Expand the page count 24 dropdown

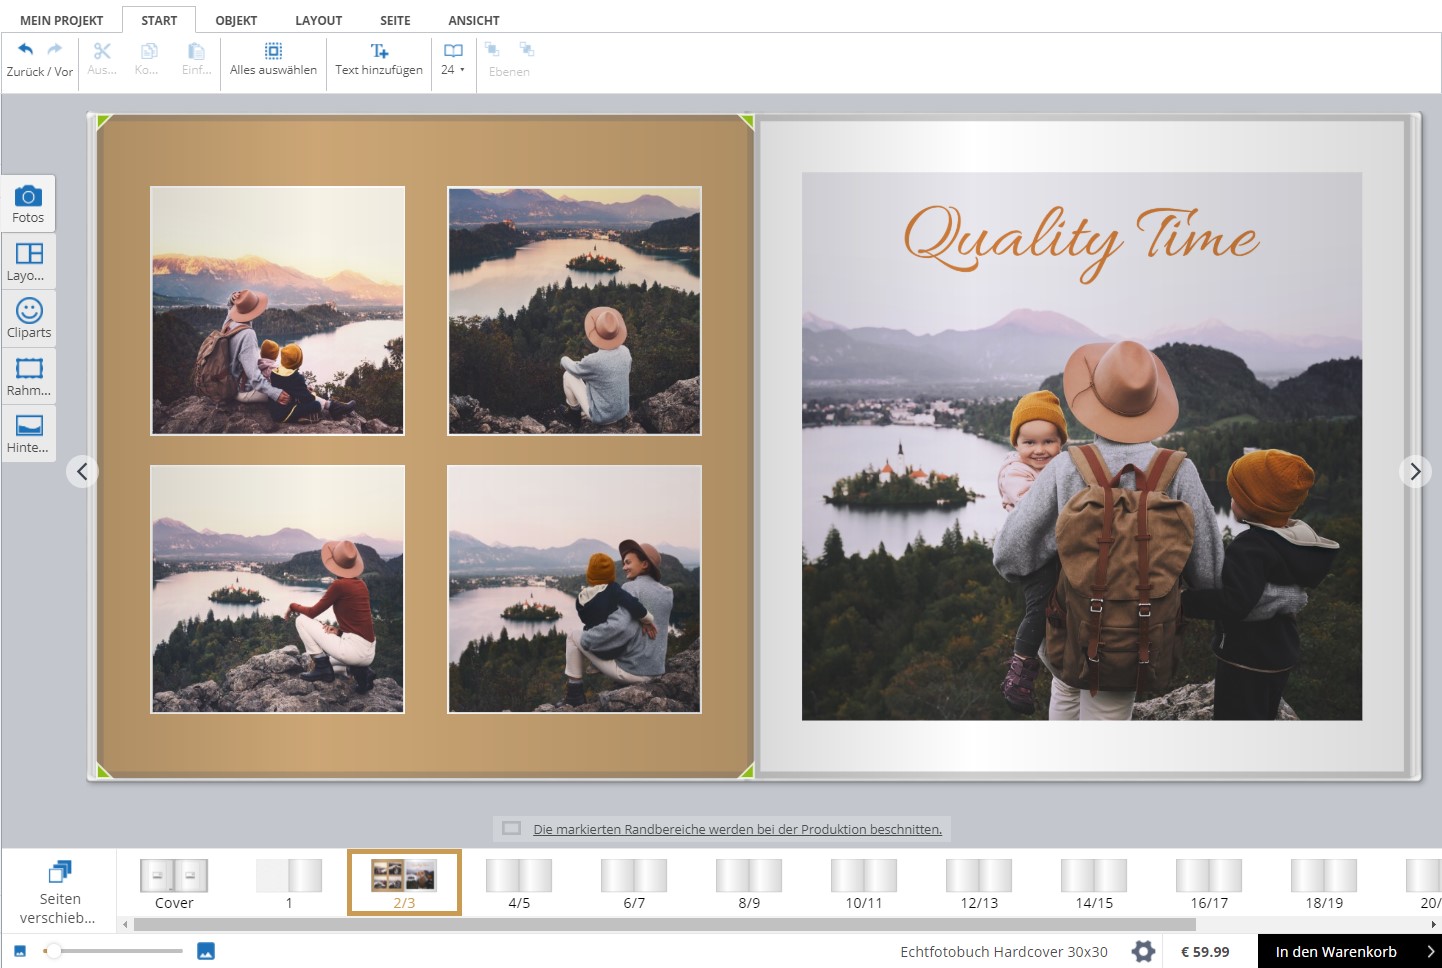pyautogui.click(x=453, y=69)
